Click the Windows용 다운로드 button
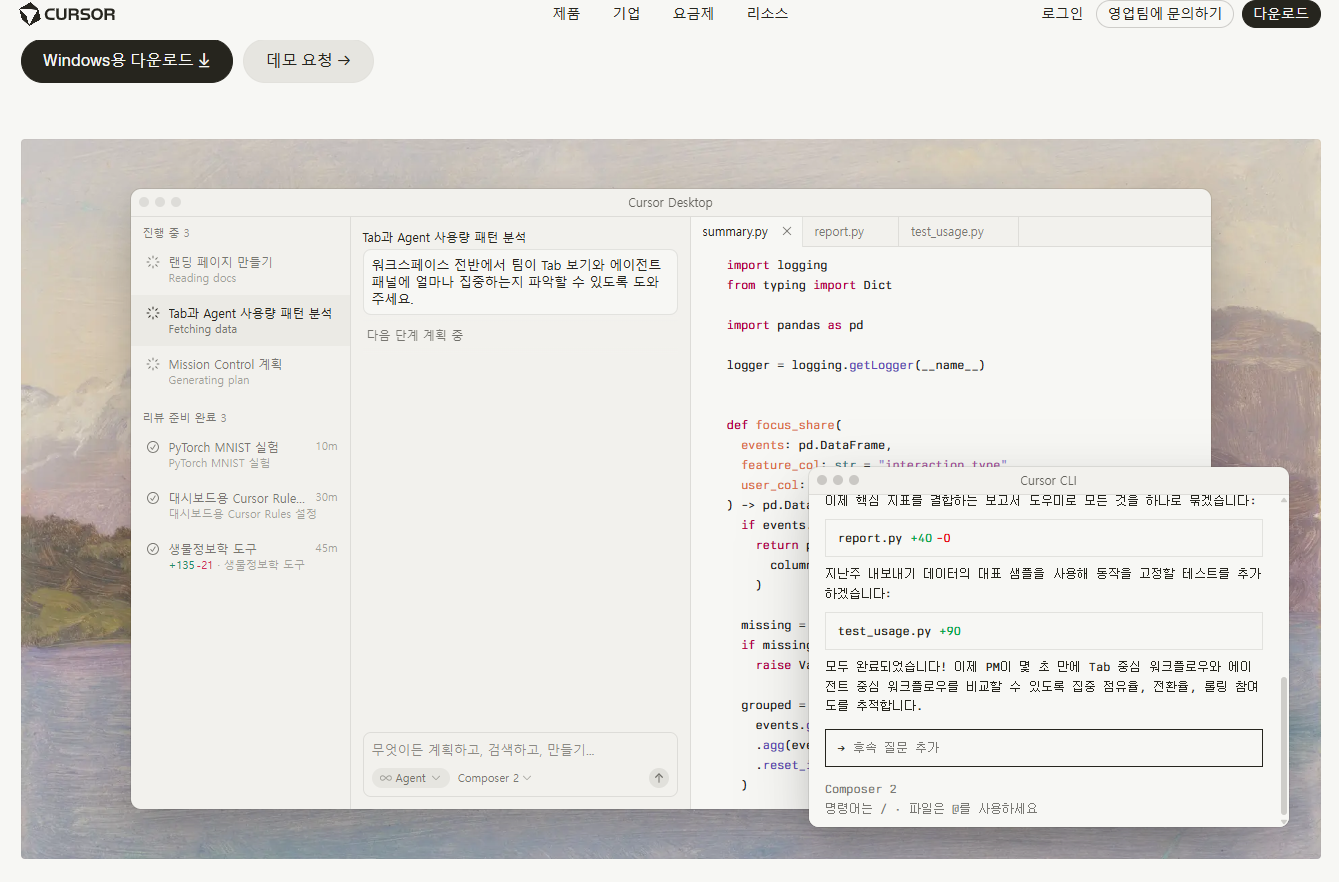The width and height of the screenshot is (1339, 882). click(127, 61)
